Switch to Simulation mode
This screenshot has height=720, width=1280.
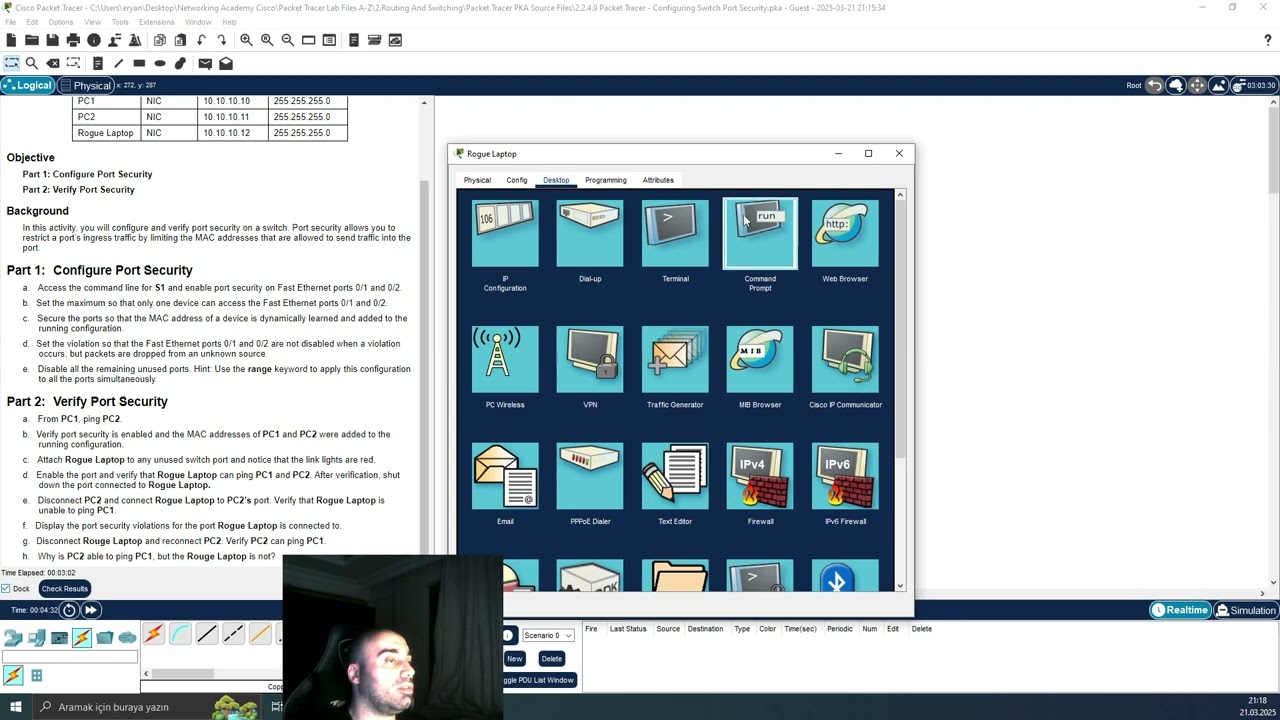(1246, 610)
